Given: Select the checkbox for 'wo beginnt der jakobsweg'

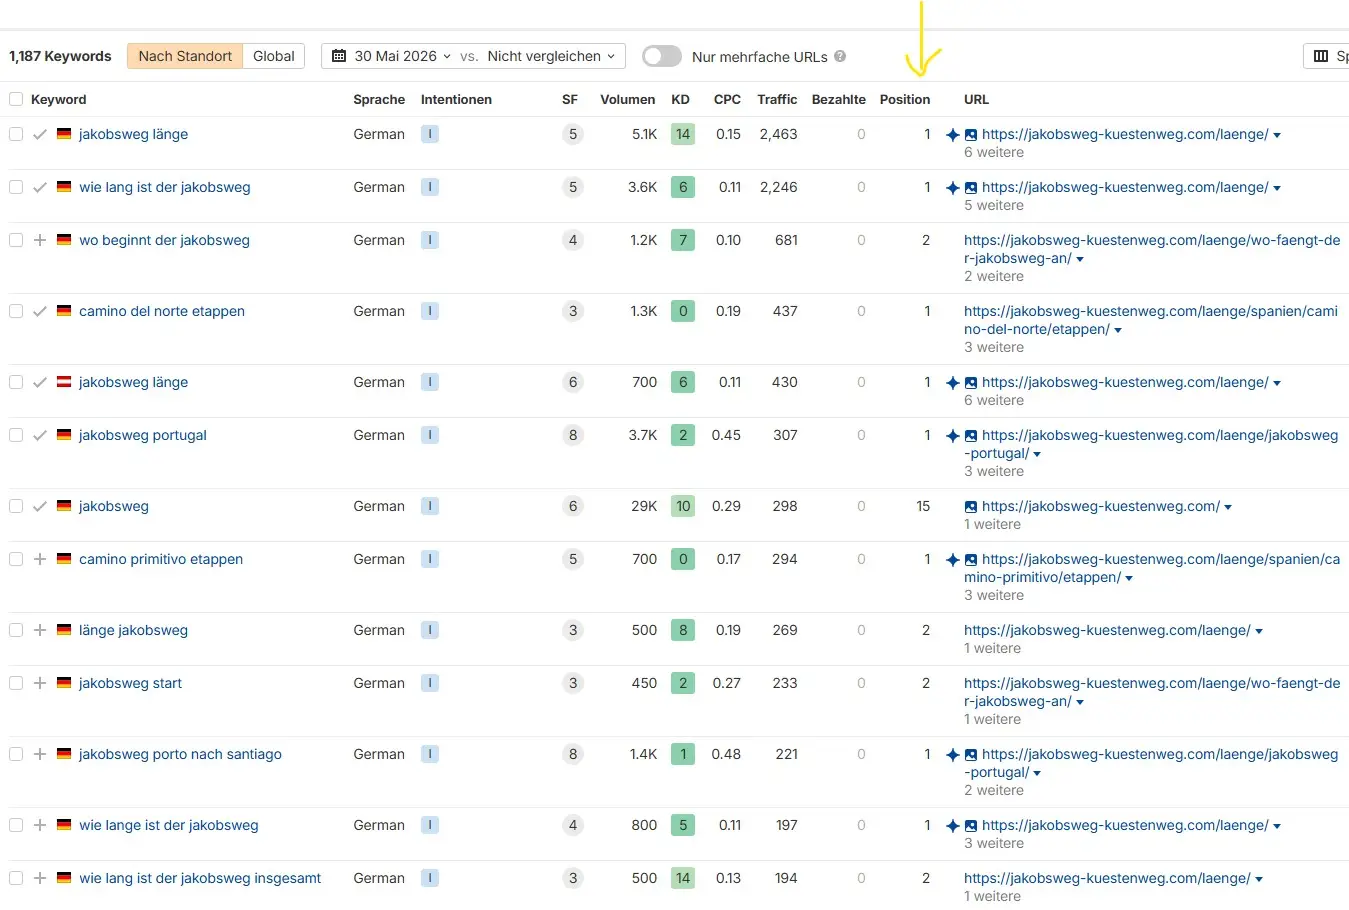Looking at the screenshot, I should coord(16,240).
